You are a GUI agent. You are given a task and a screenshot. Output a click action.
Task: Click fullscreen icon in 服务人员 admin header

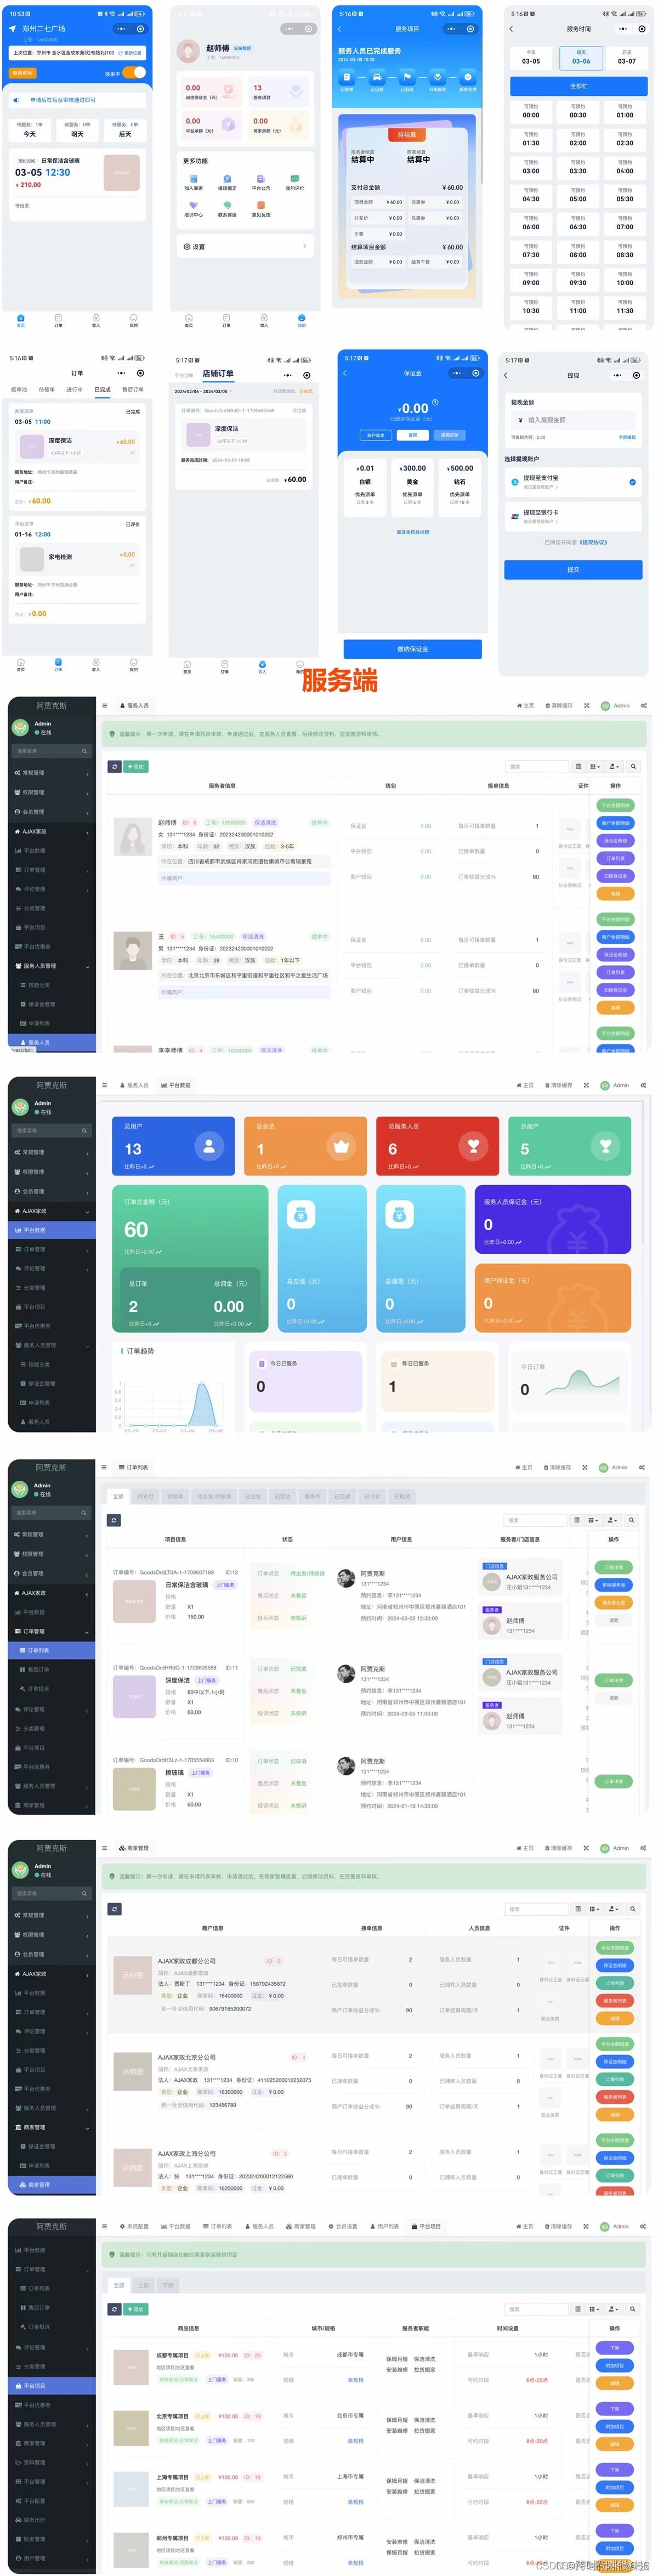coord(586,705)
